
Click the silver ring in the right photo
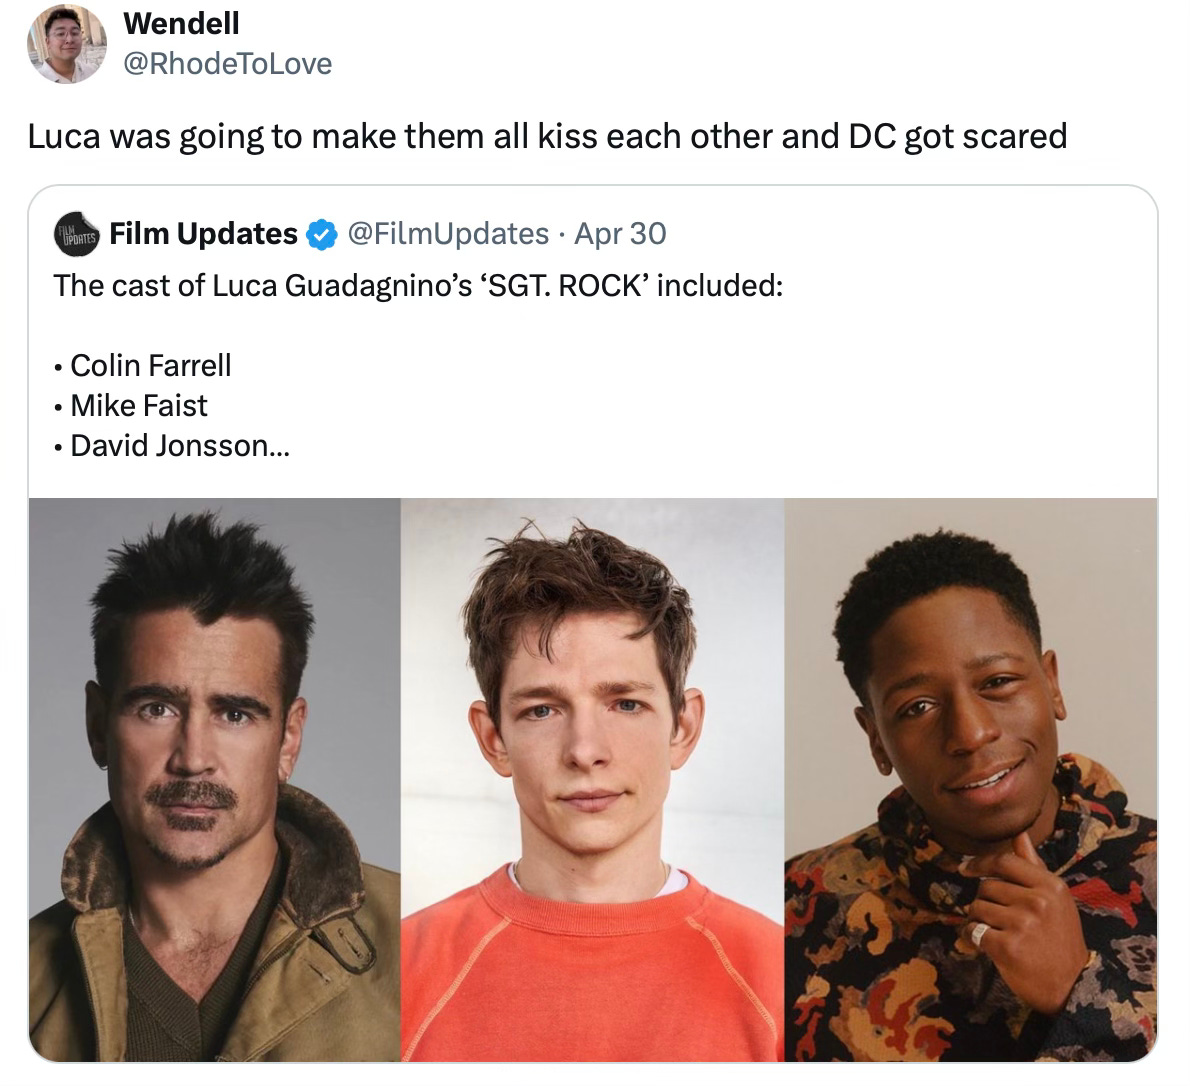980,934
